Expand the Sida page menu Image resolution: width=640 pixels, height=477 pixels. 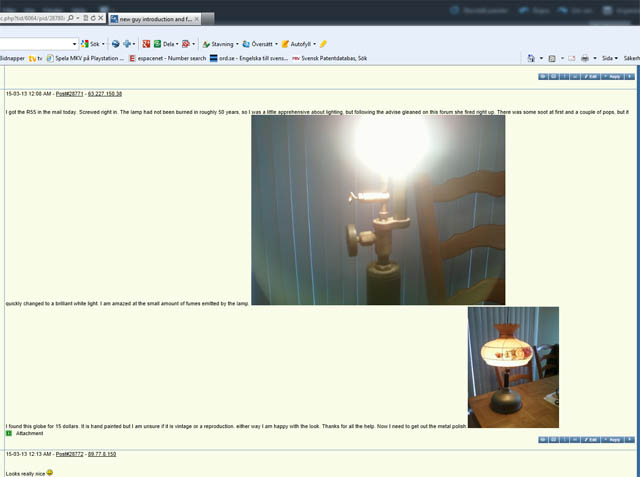pyautogui.click(x=610, y=59)
